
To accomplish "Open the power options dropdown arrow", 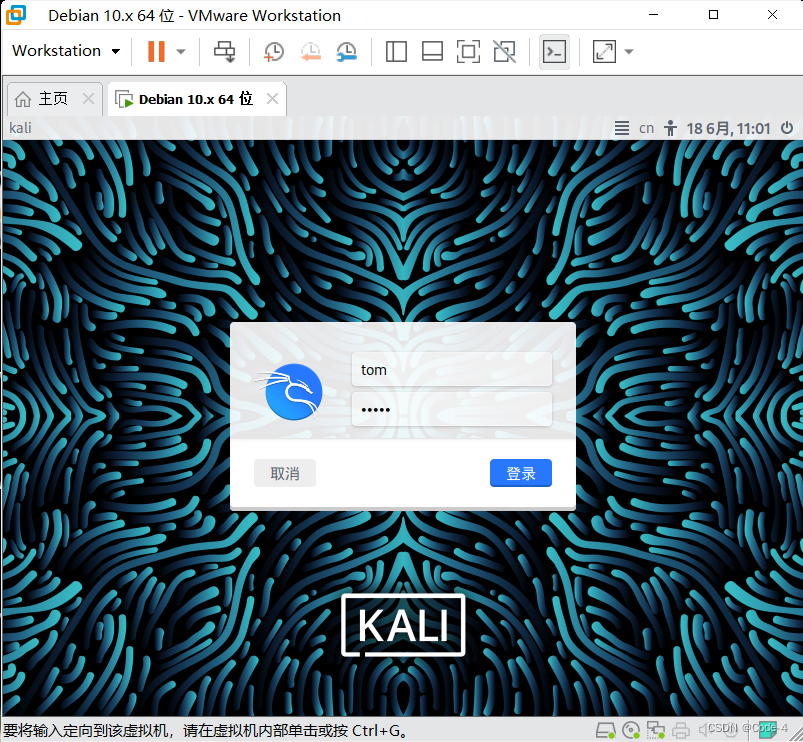I will point(180,51).
